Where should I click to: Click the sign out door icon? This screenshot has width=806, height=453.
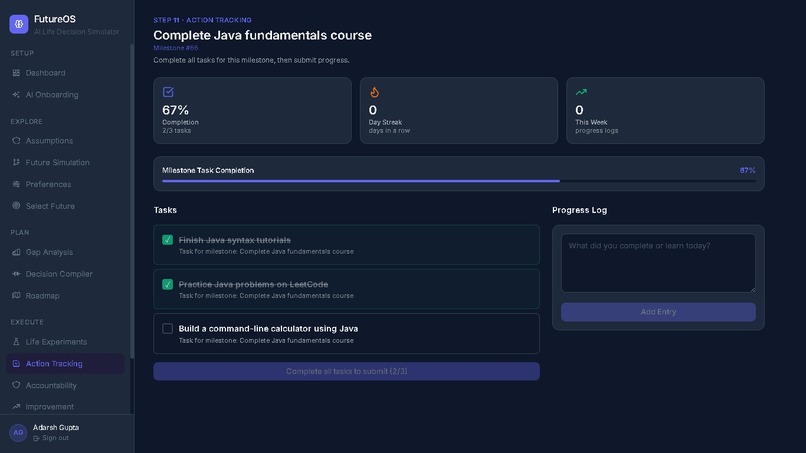click(x=36, y=439)
